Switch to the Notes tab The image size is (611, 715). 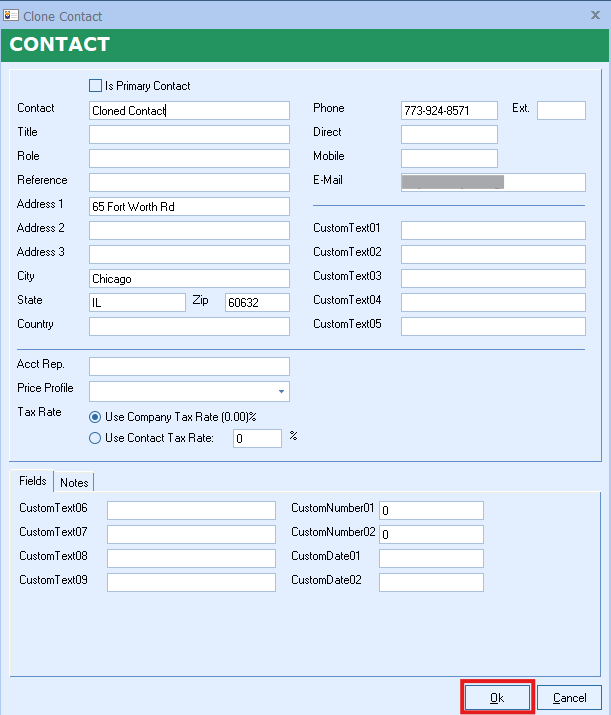point(74,482)
